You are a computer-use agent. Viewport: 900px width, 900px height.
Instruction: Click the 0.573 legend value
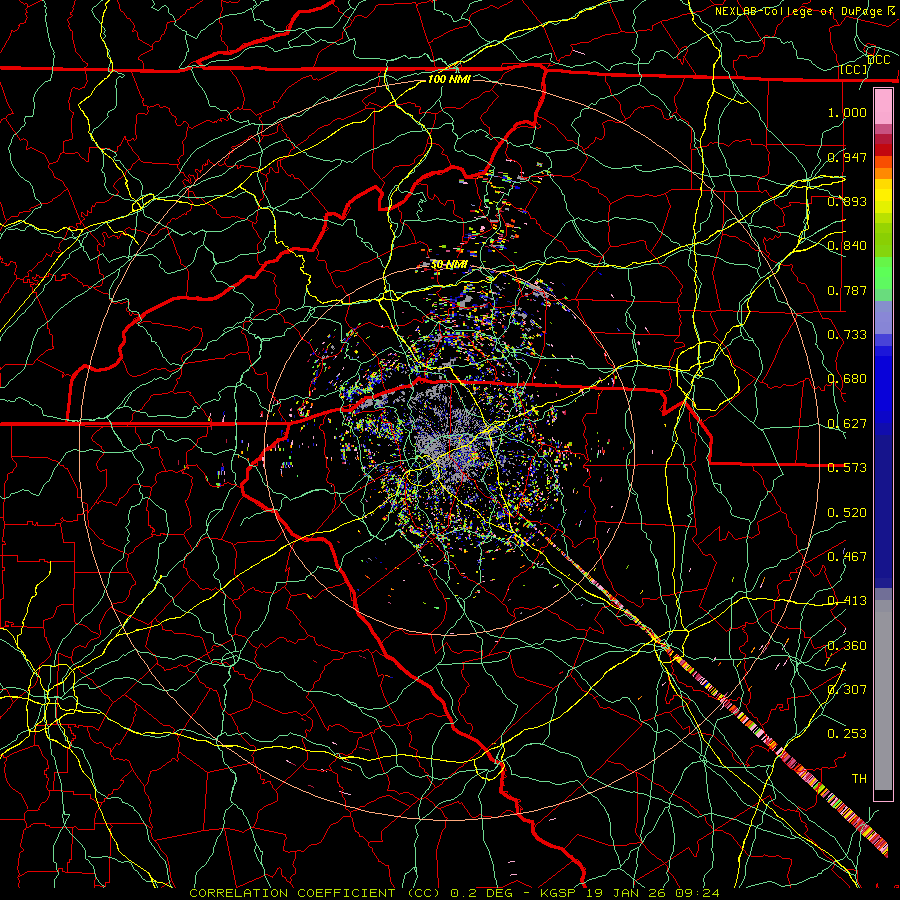click(x=847, y=468)
